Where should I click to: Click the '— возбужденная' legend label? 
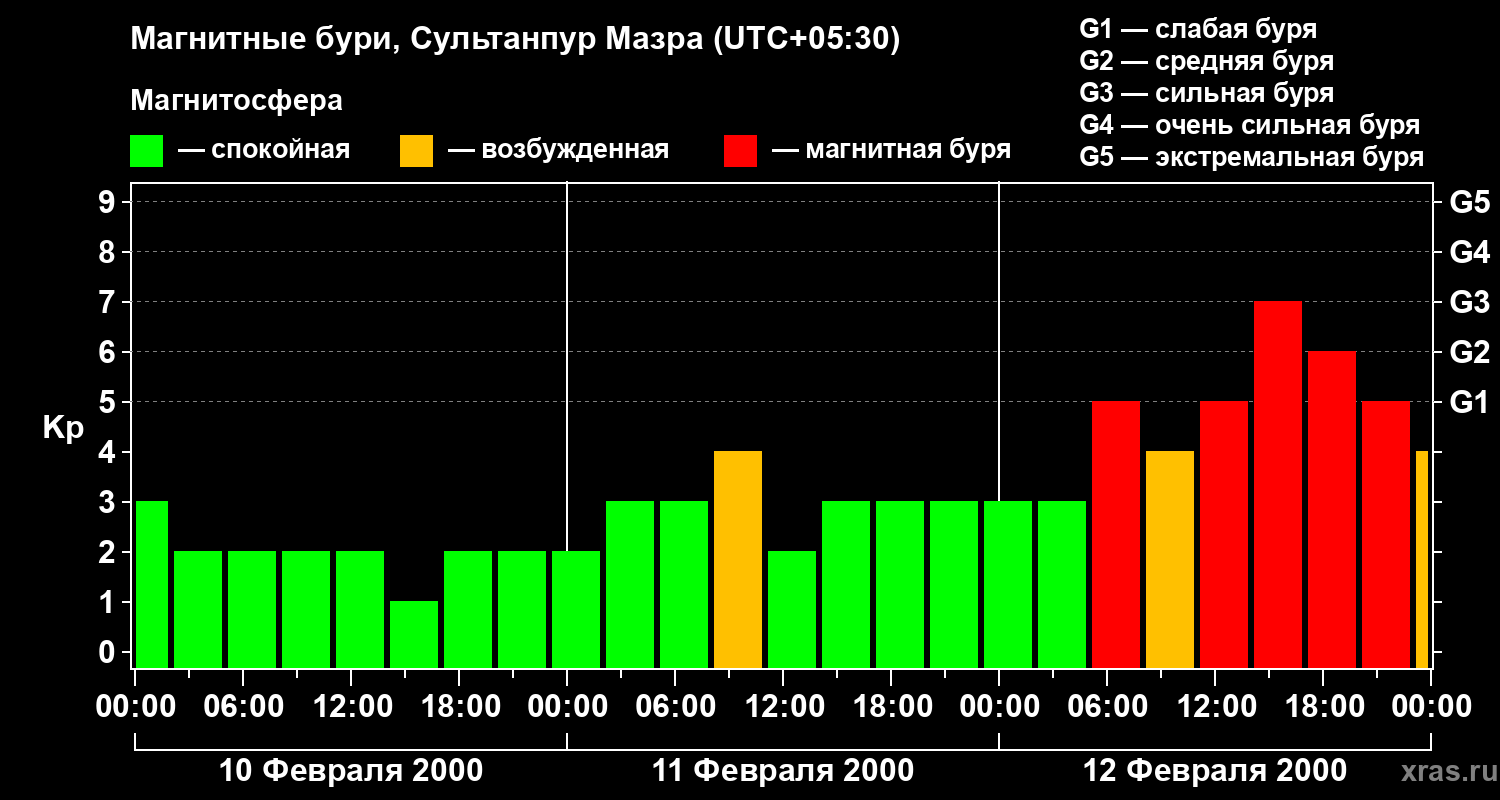(x=558, y=150)
